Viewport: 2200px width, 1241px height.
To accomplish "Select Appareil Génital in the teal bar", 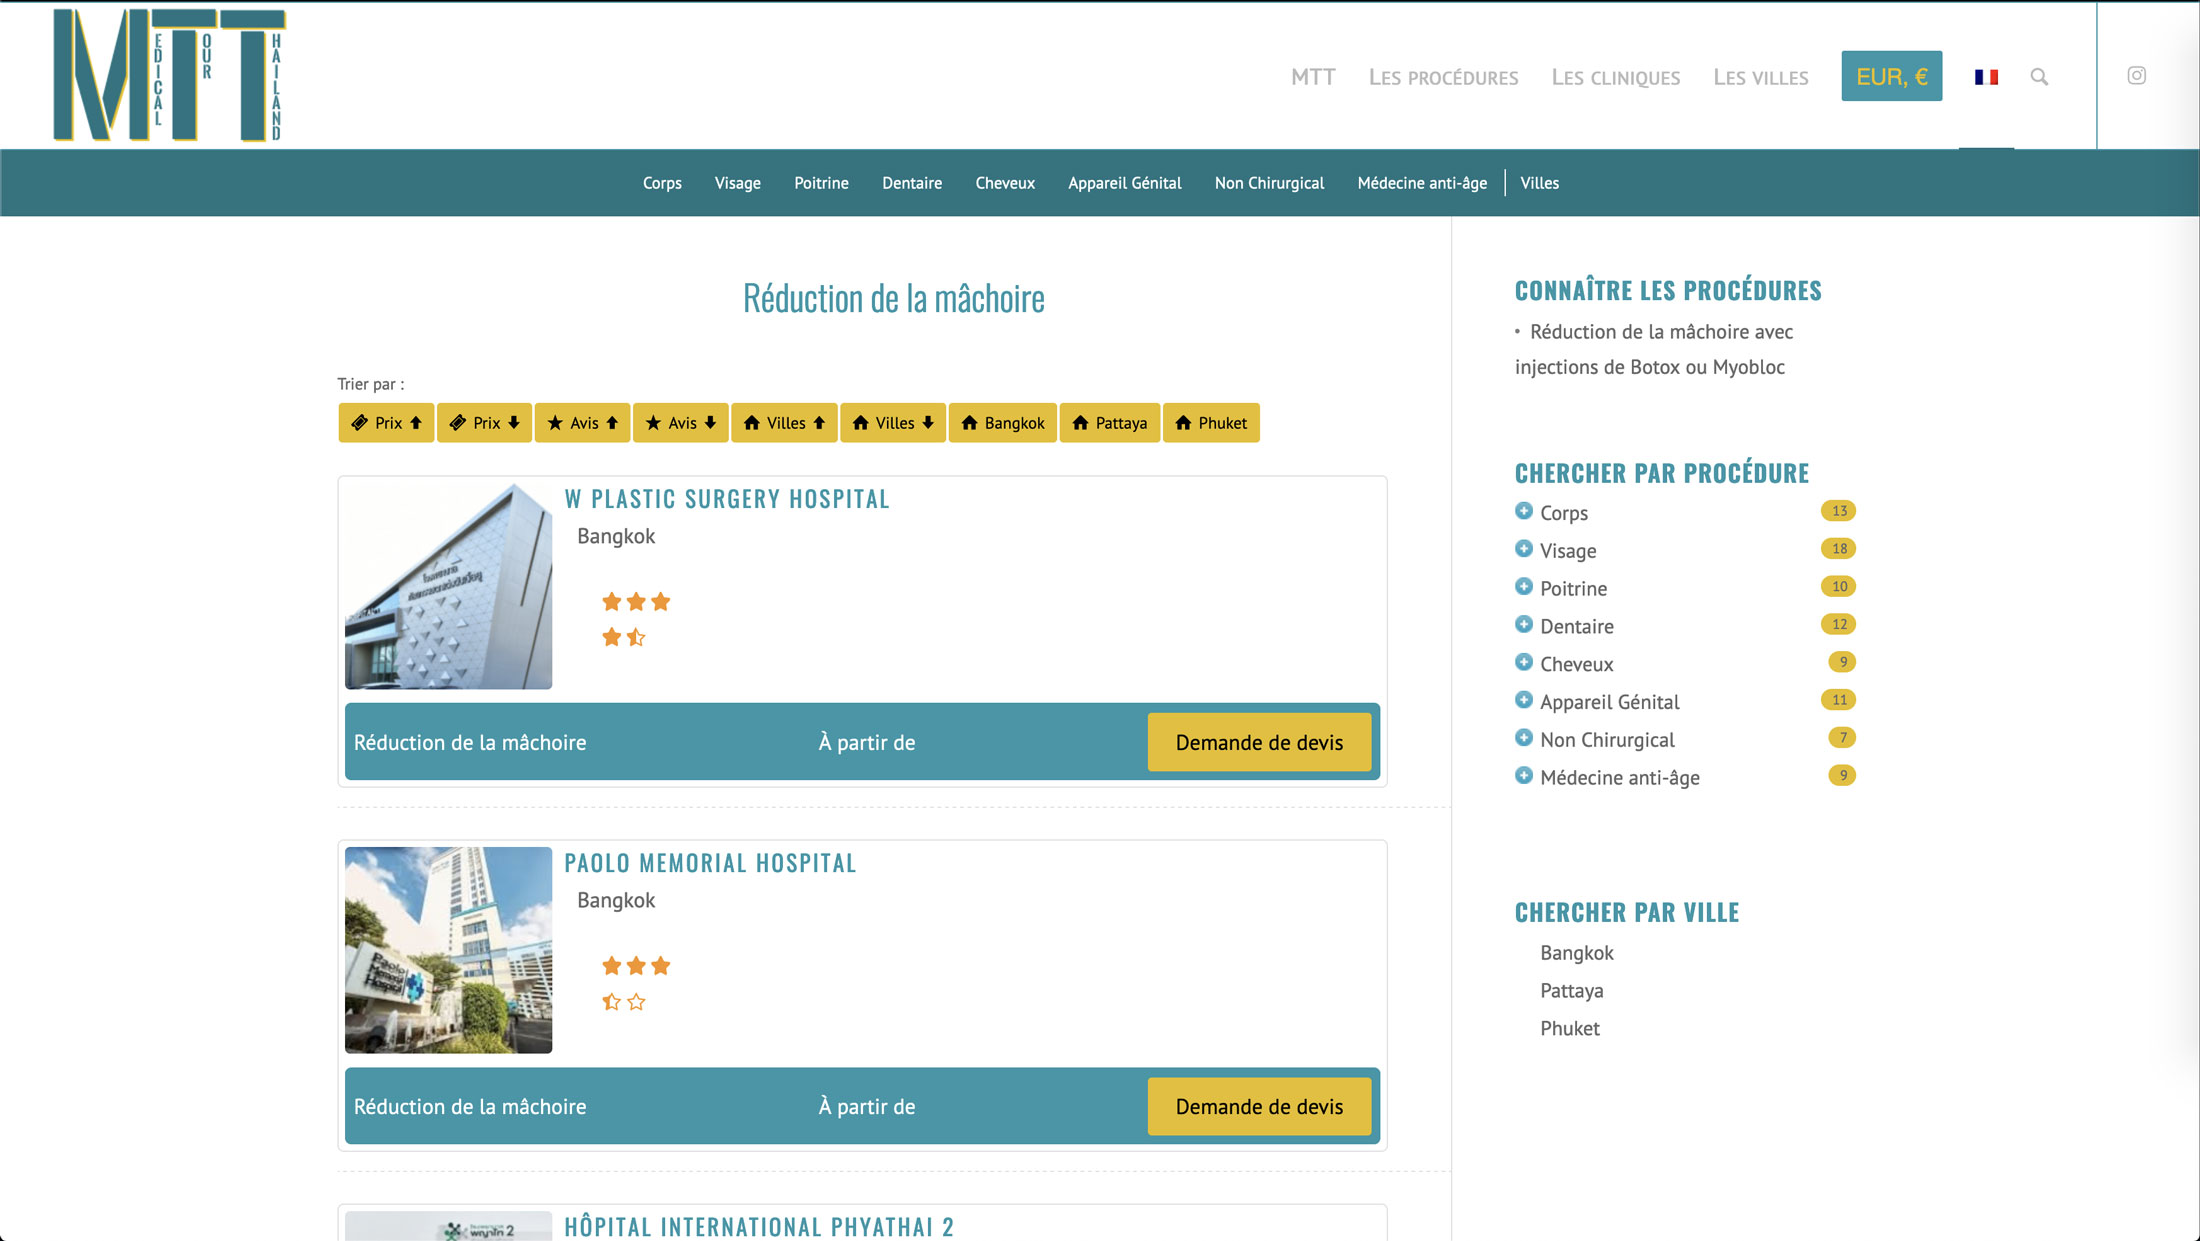I will [x=1124, y=183].
